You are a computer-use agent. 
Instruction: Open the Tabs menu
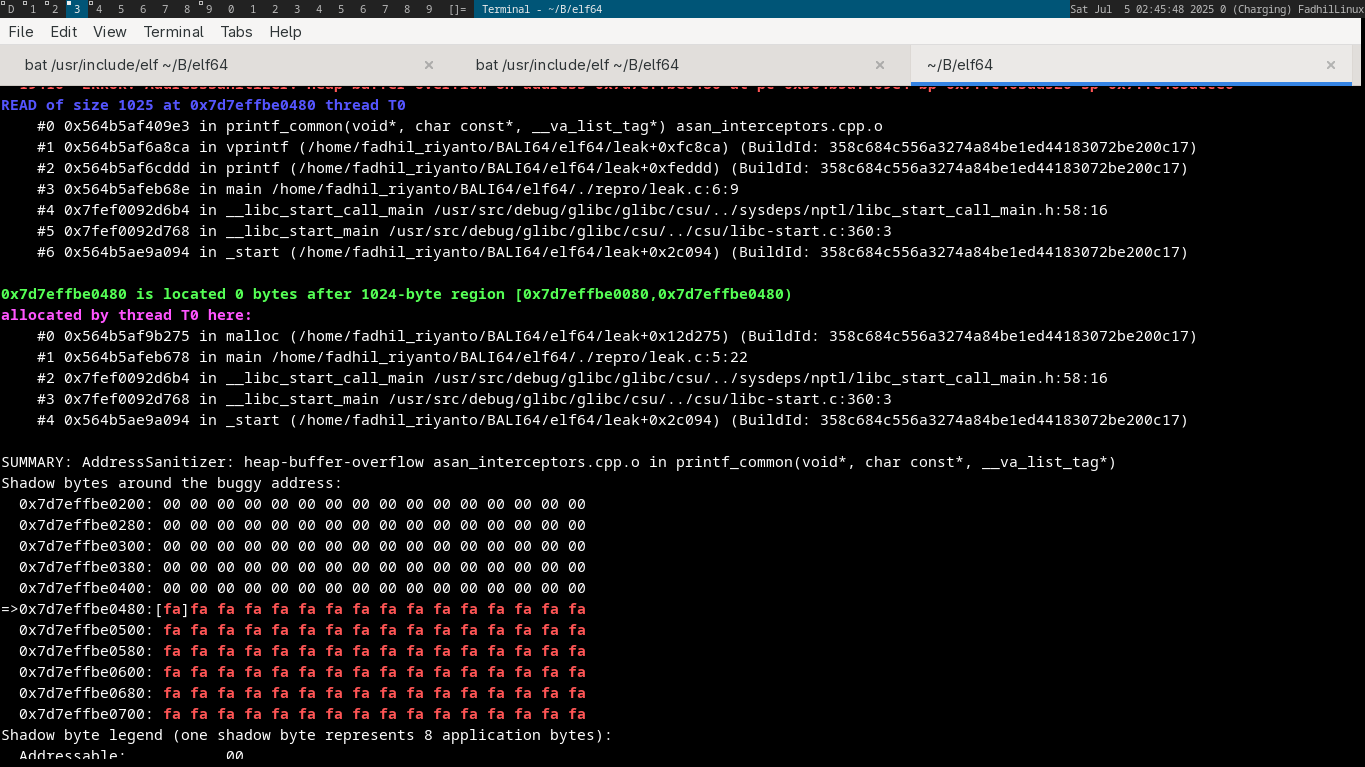pyautogui.click(x=236, y=32)
